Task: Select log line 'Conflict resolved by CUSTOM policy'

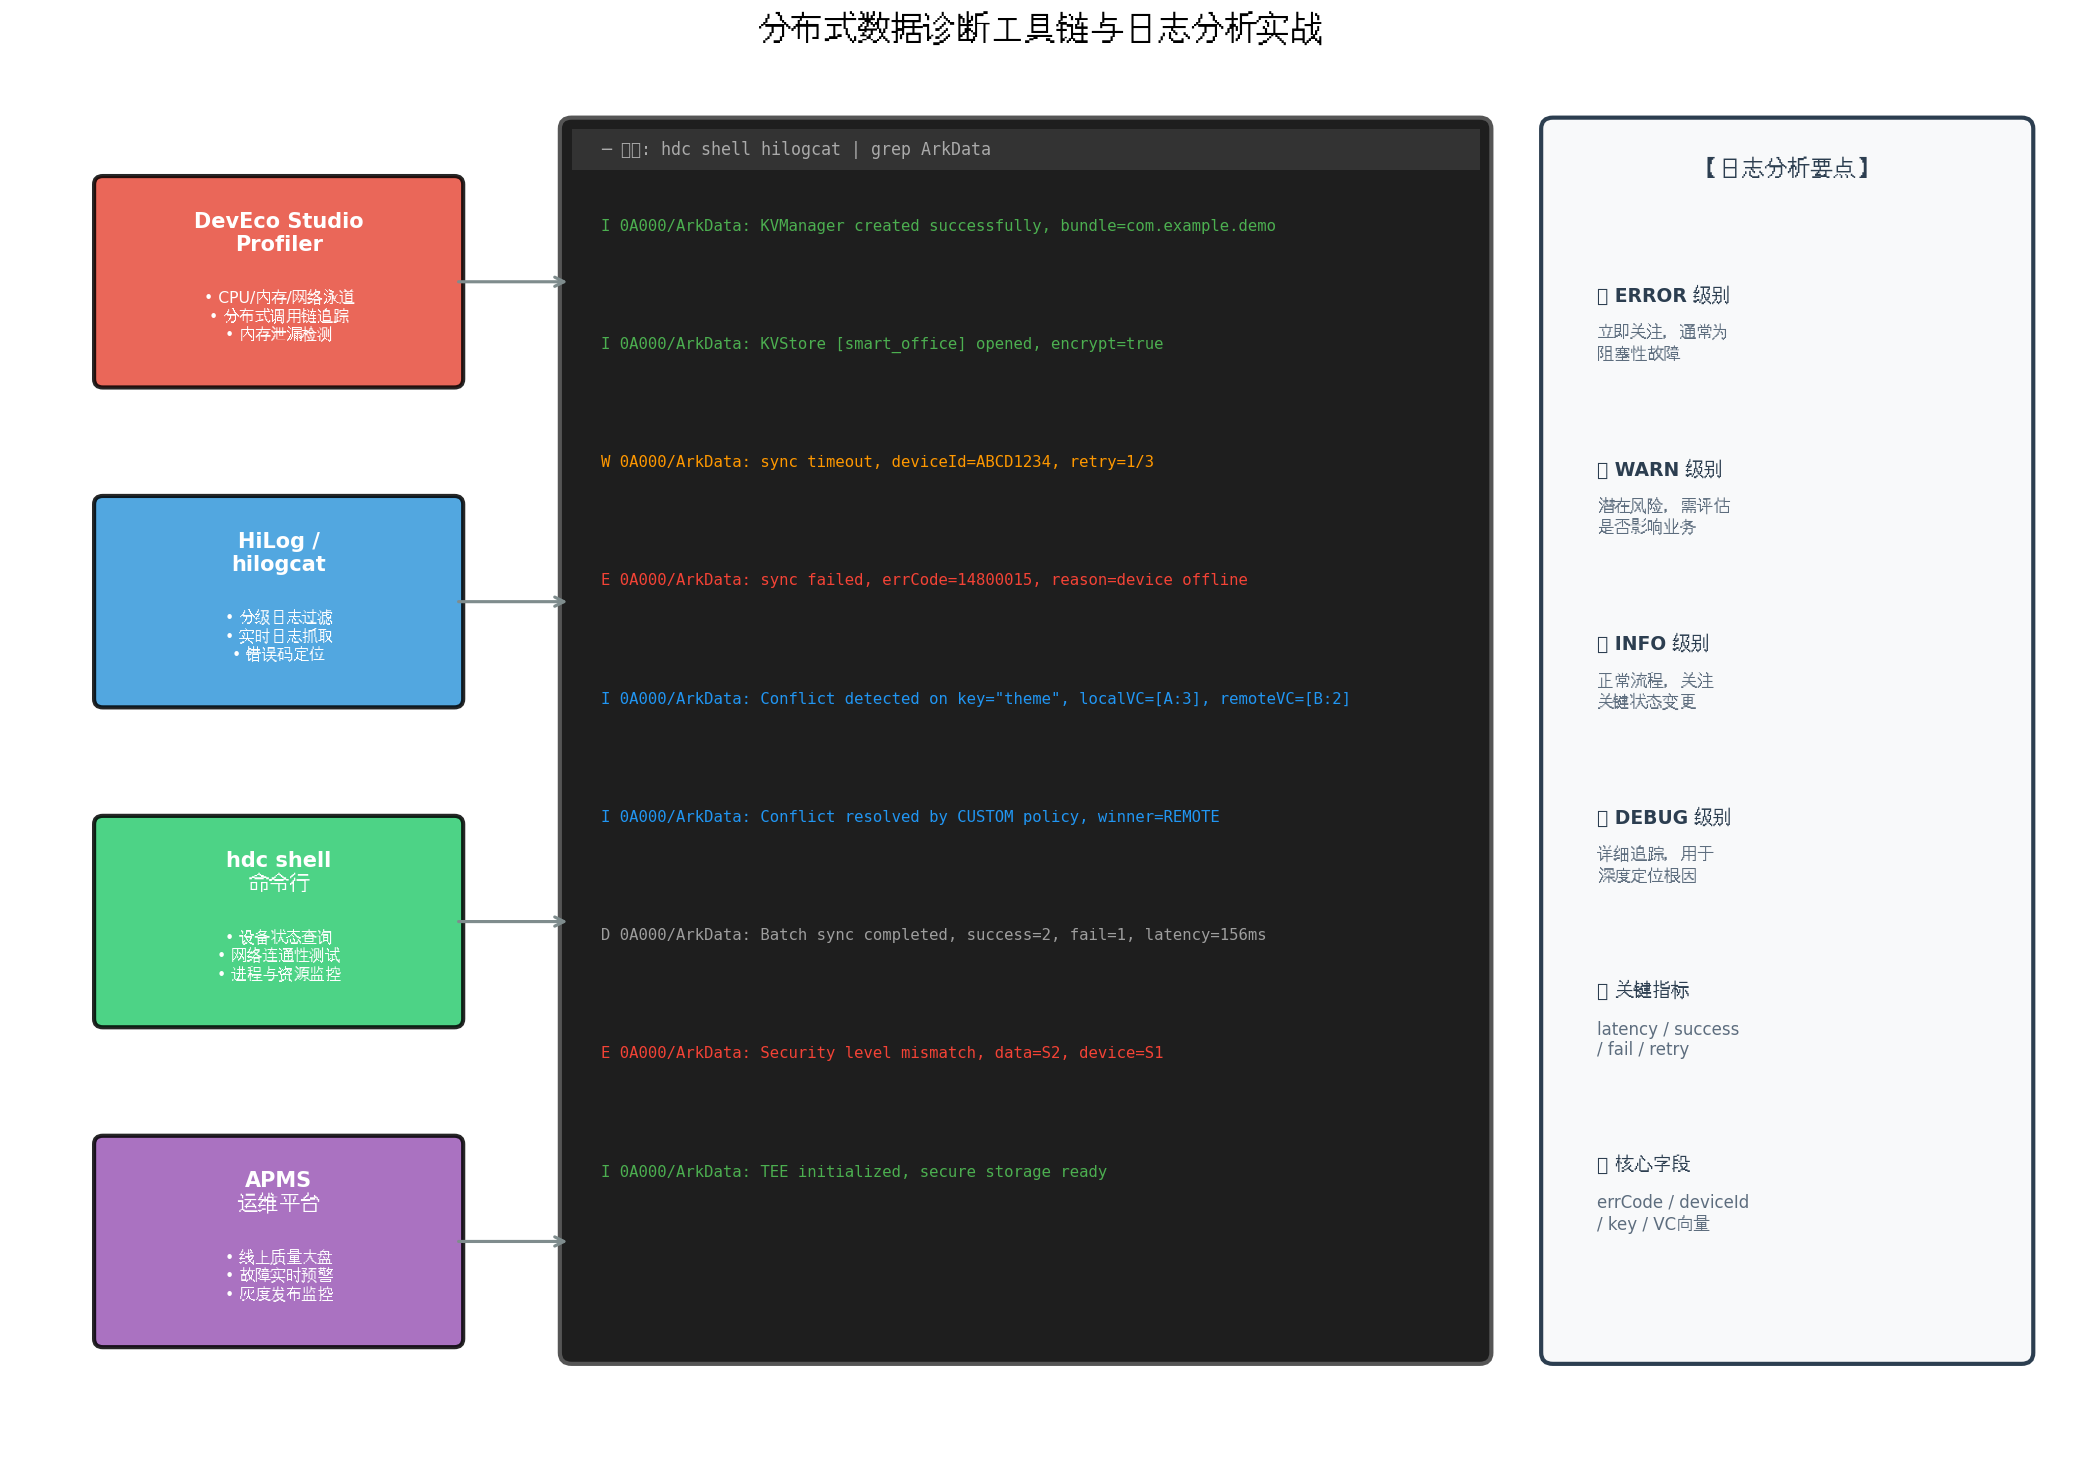Action: pos(910,817)
